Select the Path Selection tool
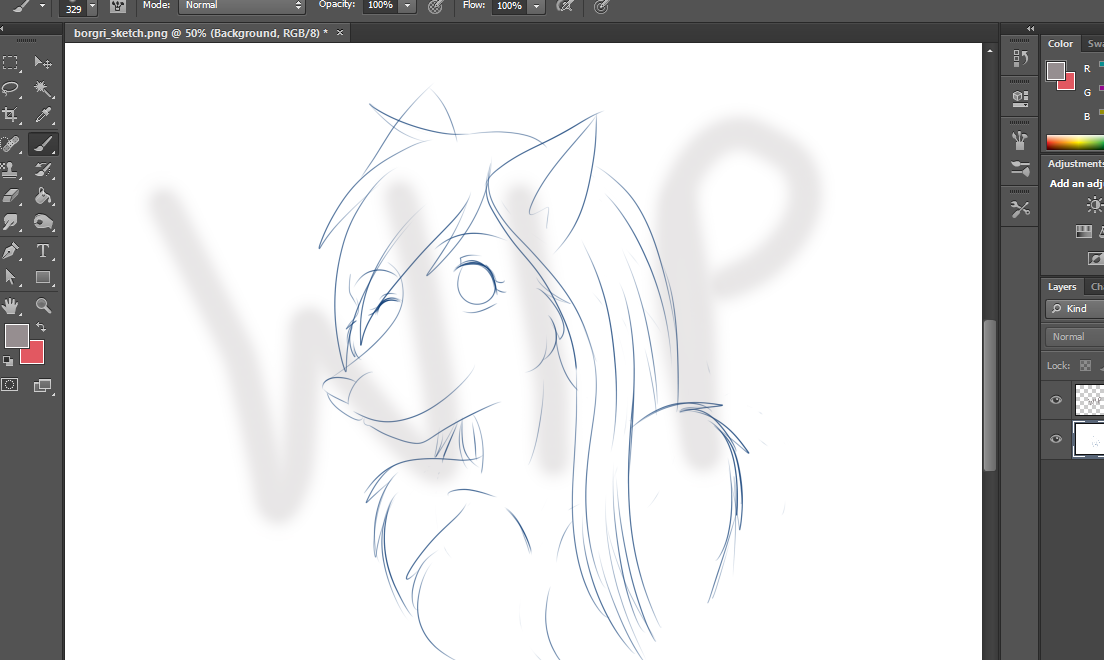 pyautogui.click(x=11, y=277)
